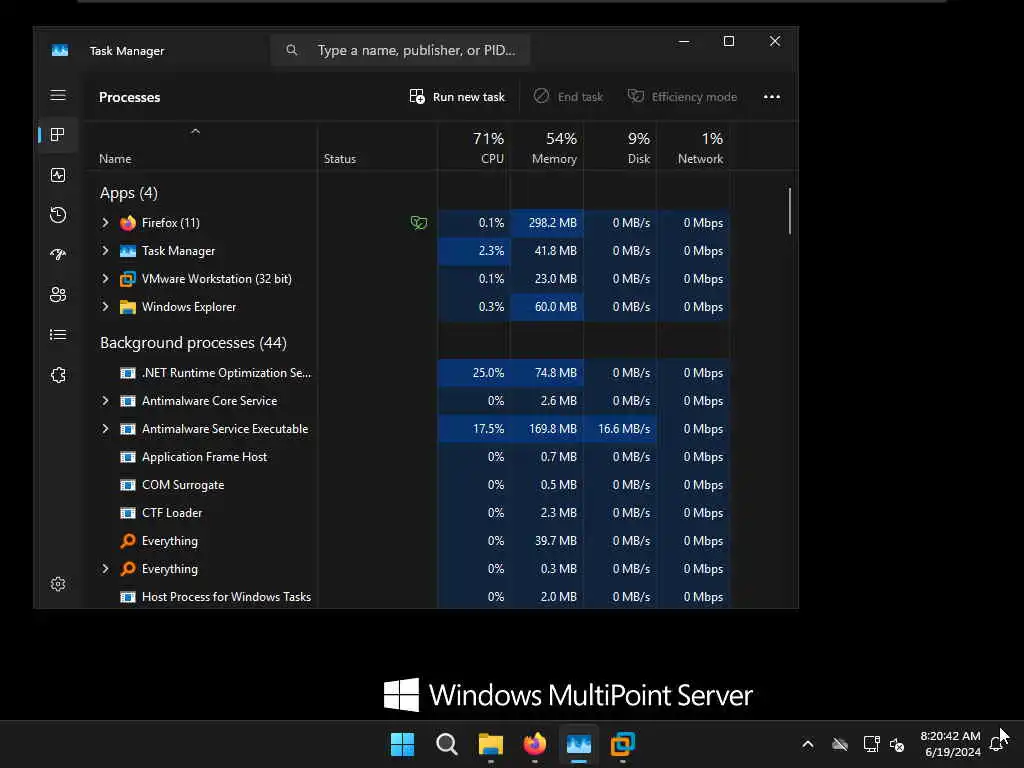Open the Startup apps sidebar icon

[x=57, y=255]
